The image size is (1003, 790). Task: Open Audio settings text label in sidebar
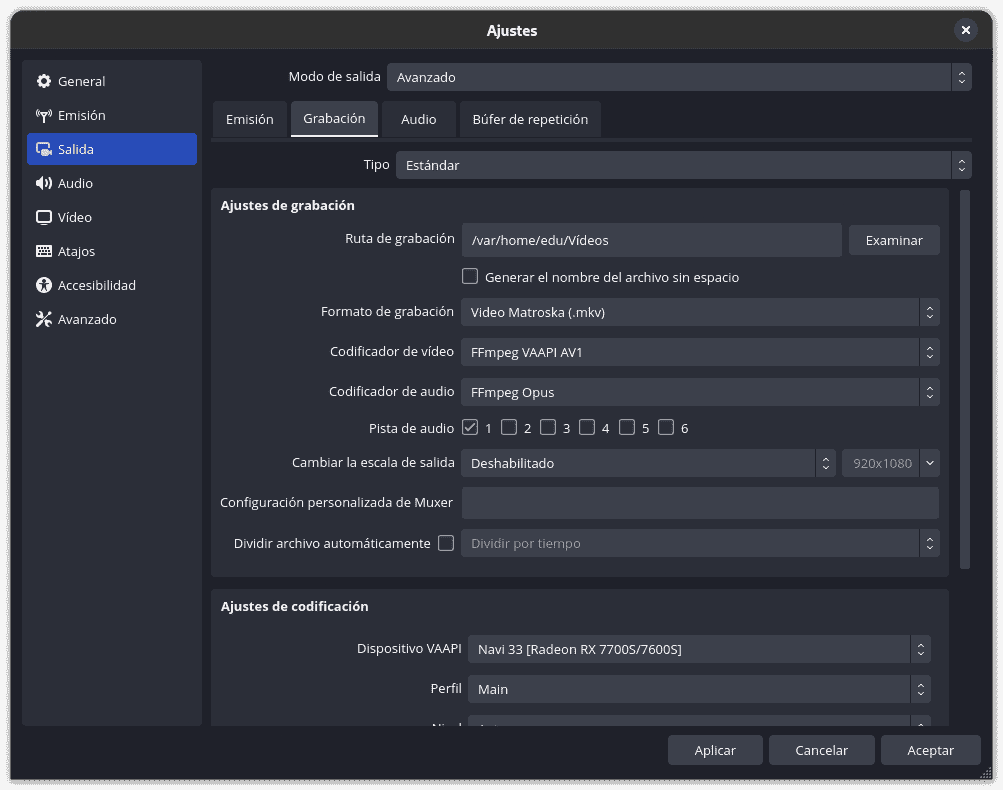(x=75, y=183)
